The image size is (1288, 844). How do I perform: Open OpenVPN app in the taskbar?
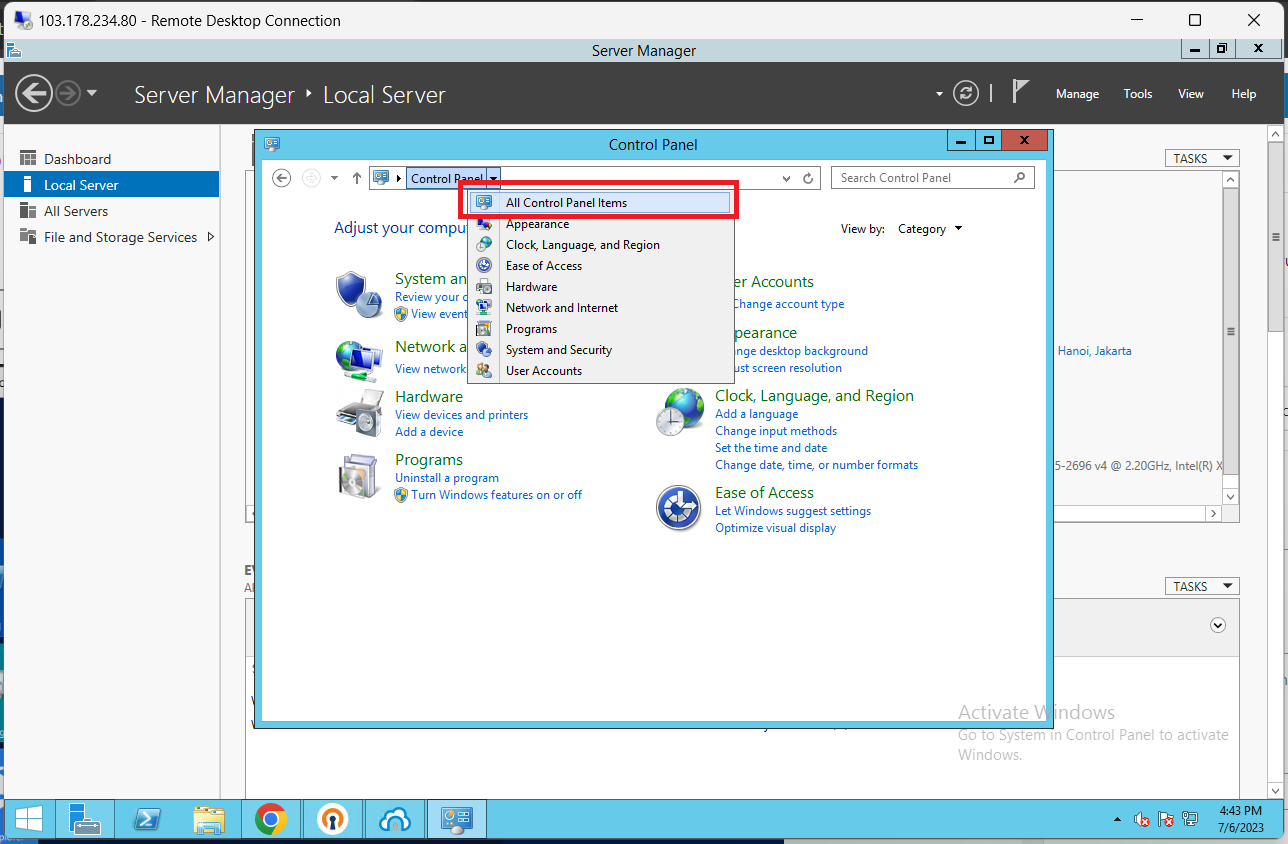pos(333,821)
